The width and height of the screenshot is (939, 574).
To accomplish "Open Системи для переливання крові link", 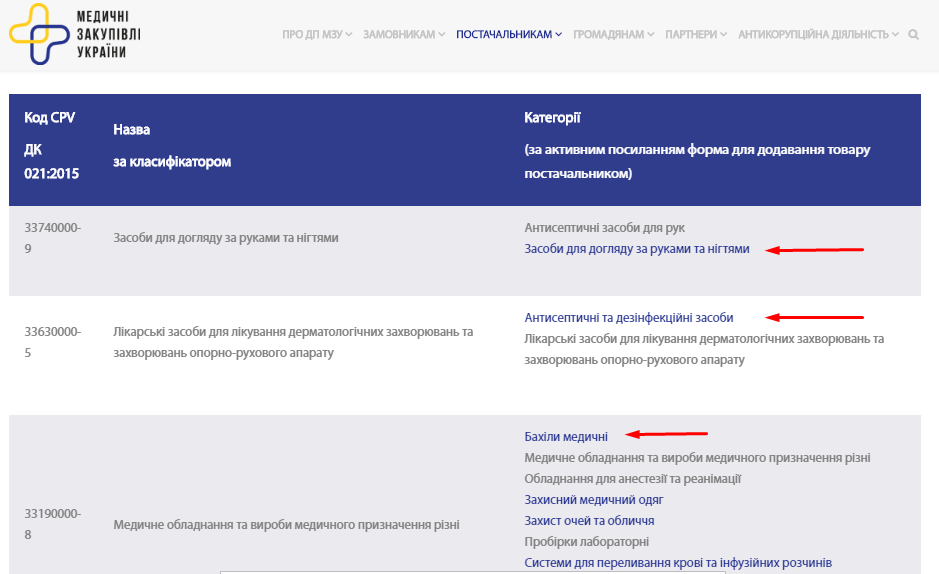I will pyautogui.click(x=677, y=562).
